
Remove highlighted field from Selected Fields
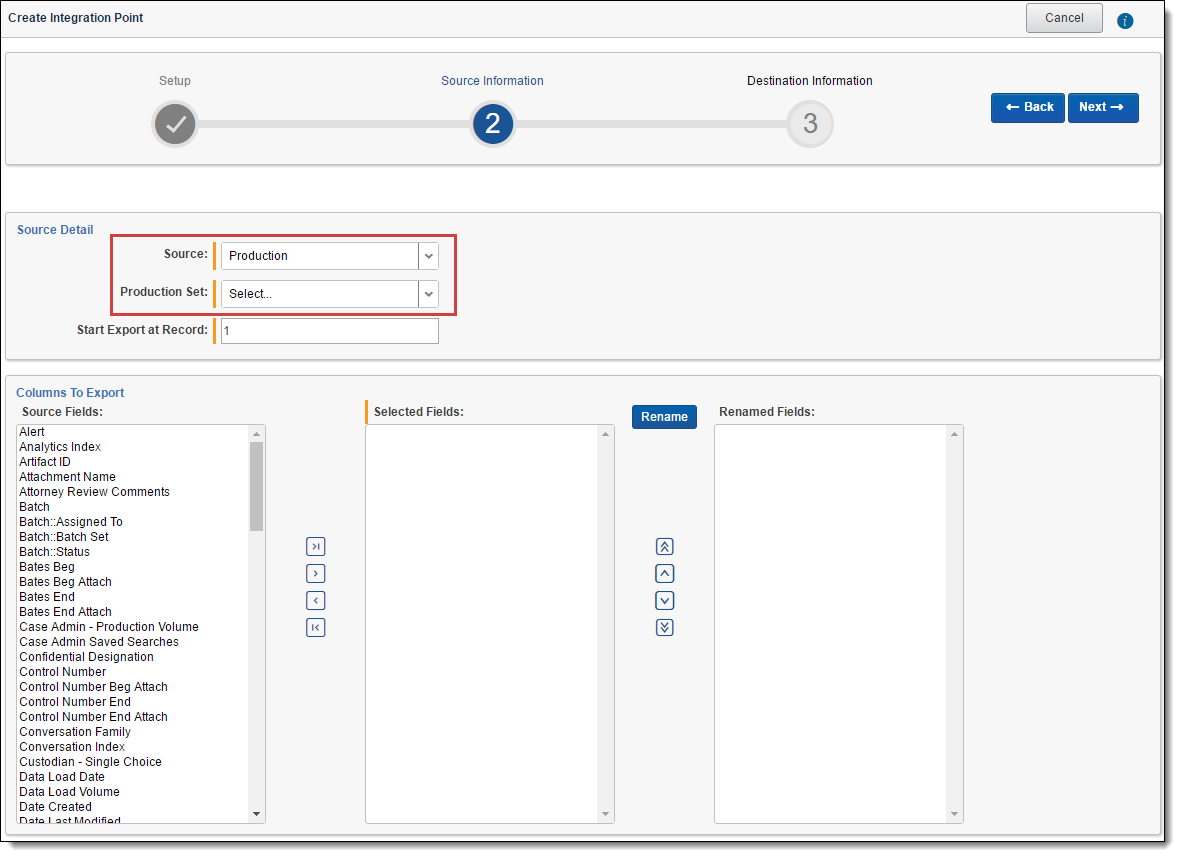point(316,601)
